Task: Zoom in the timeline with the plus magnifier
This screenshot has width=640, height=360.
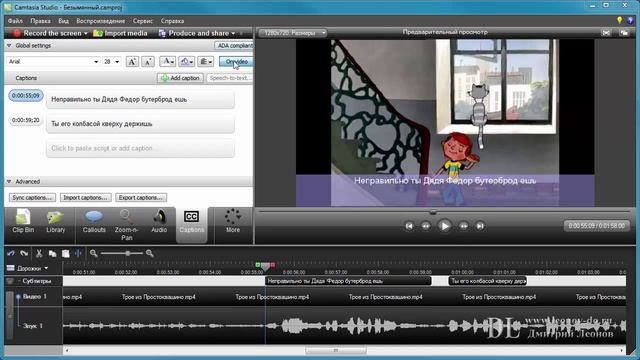Action: click(149, 253)
